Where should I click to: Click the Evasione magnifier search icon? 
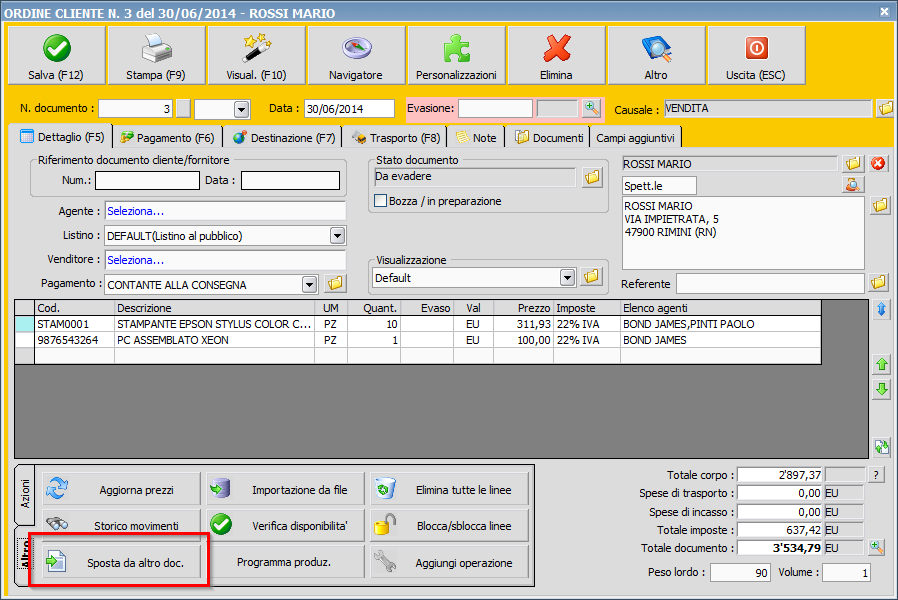[x=592, y=108]
